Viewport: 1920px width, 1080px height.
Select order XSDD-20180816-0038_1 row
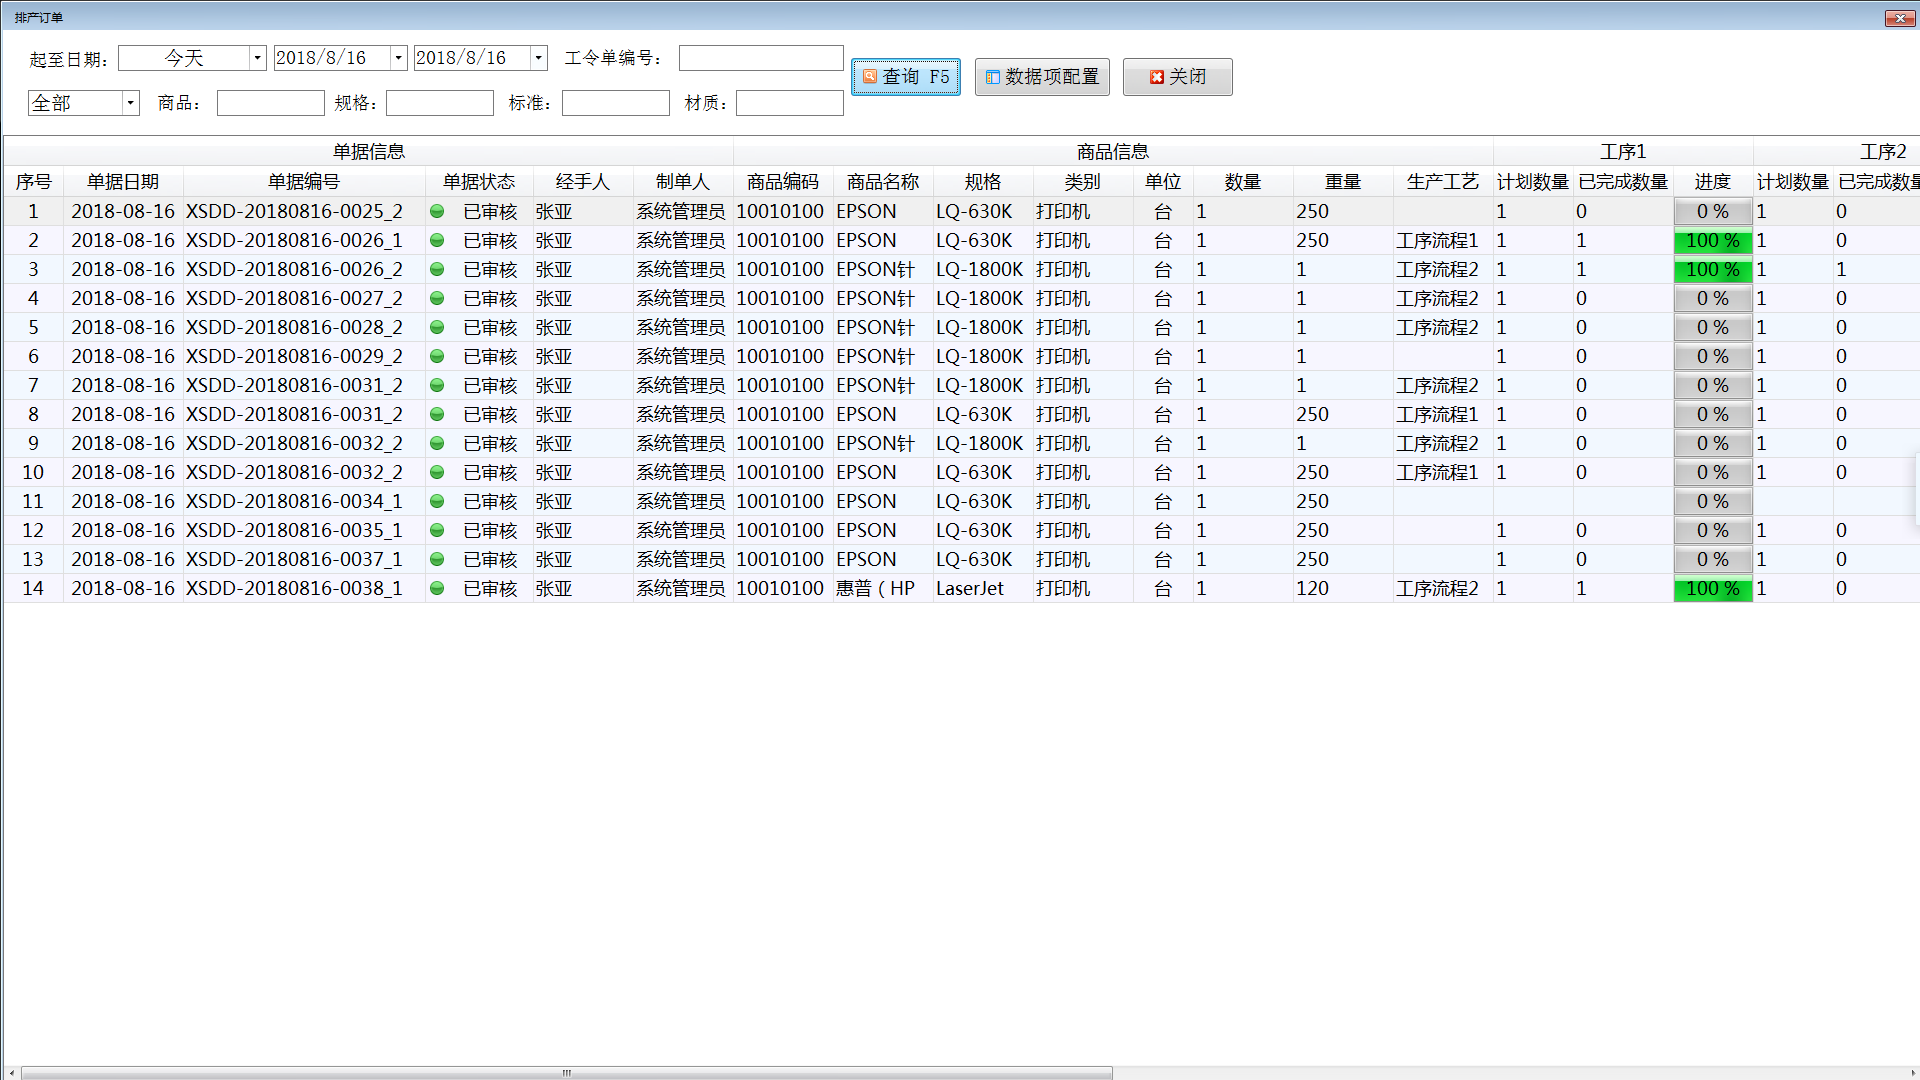coord(294,589)
